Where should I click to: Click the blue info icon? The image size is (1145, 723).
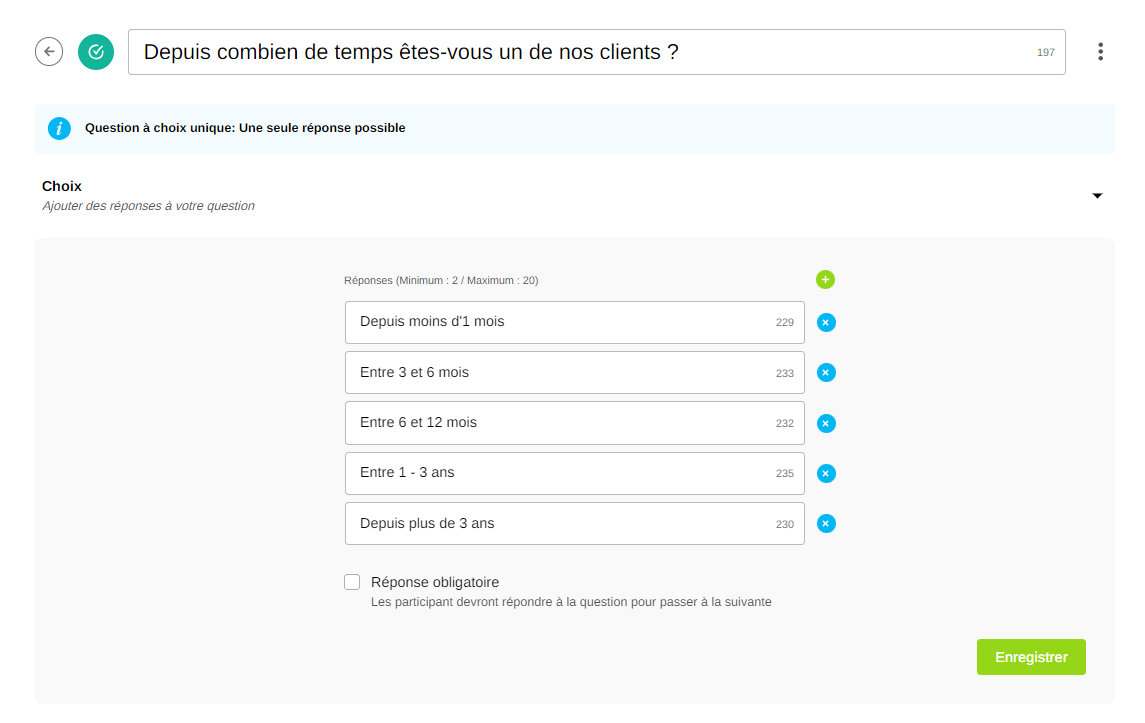pyautogui.click(x=60, y=128)
